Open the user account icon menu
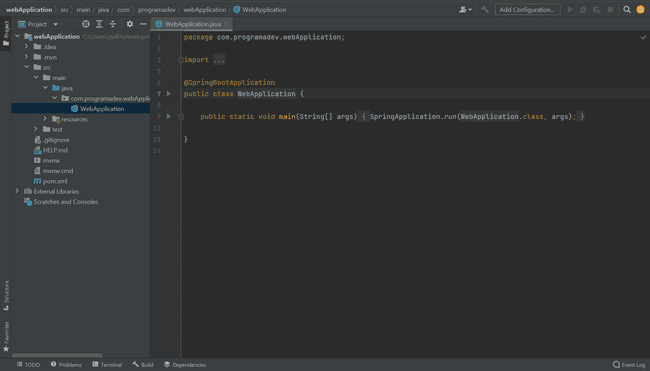Screen dimensions: 650x371 pyautogui.click(x=465, y=9)
